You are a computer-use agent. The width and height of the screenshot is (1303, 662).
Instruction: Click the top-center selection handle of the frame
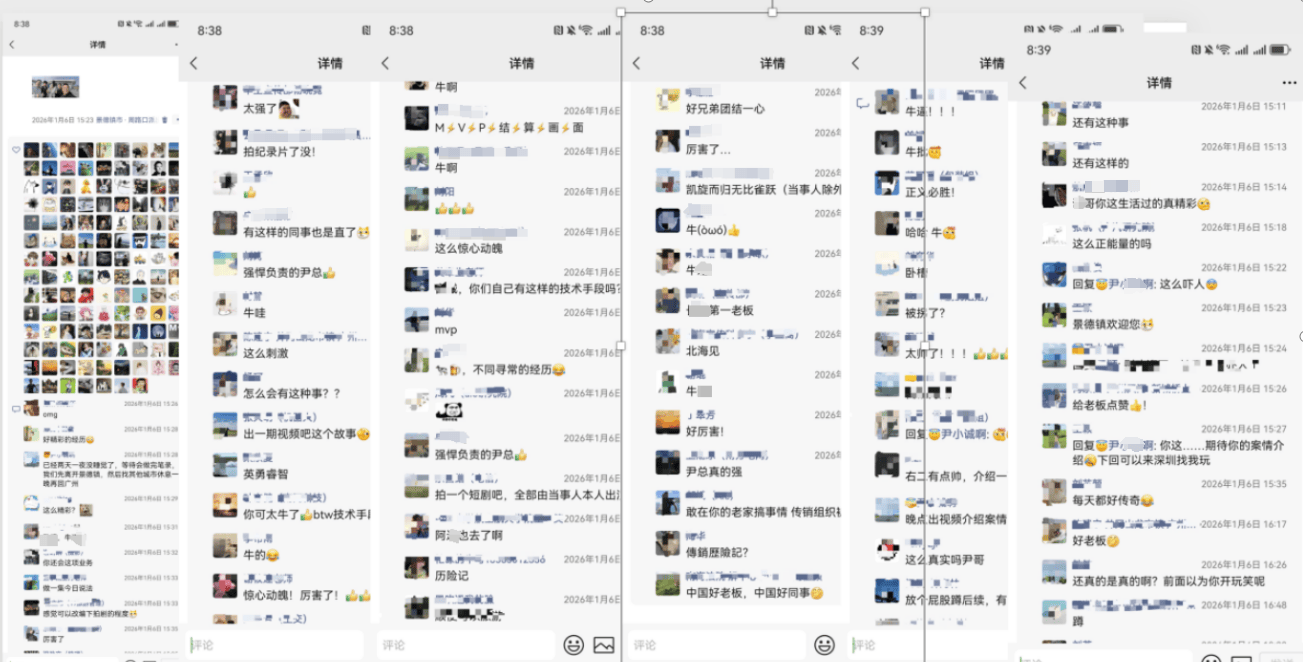tap(772, 12)
